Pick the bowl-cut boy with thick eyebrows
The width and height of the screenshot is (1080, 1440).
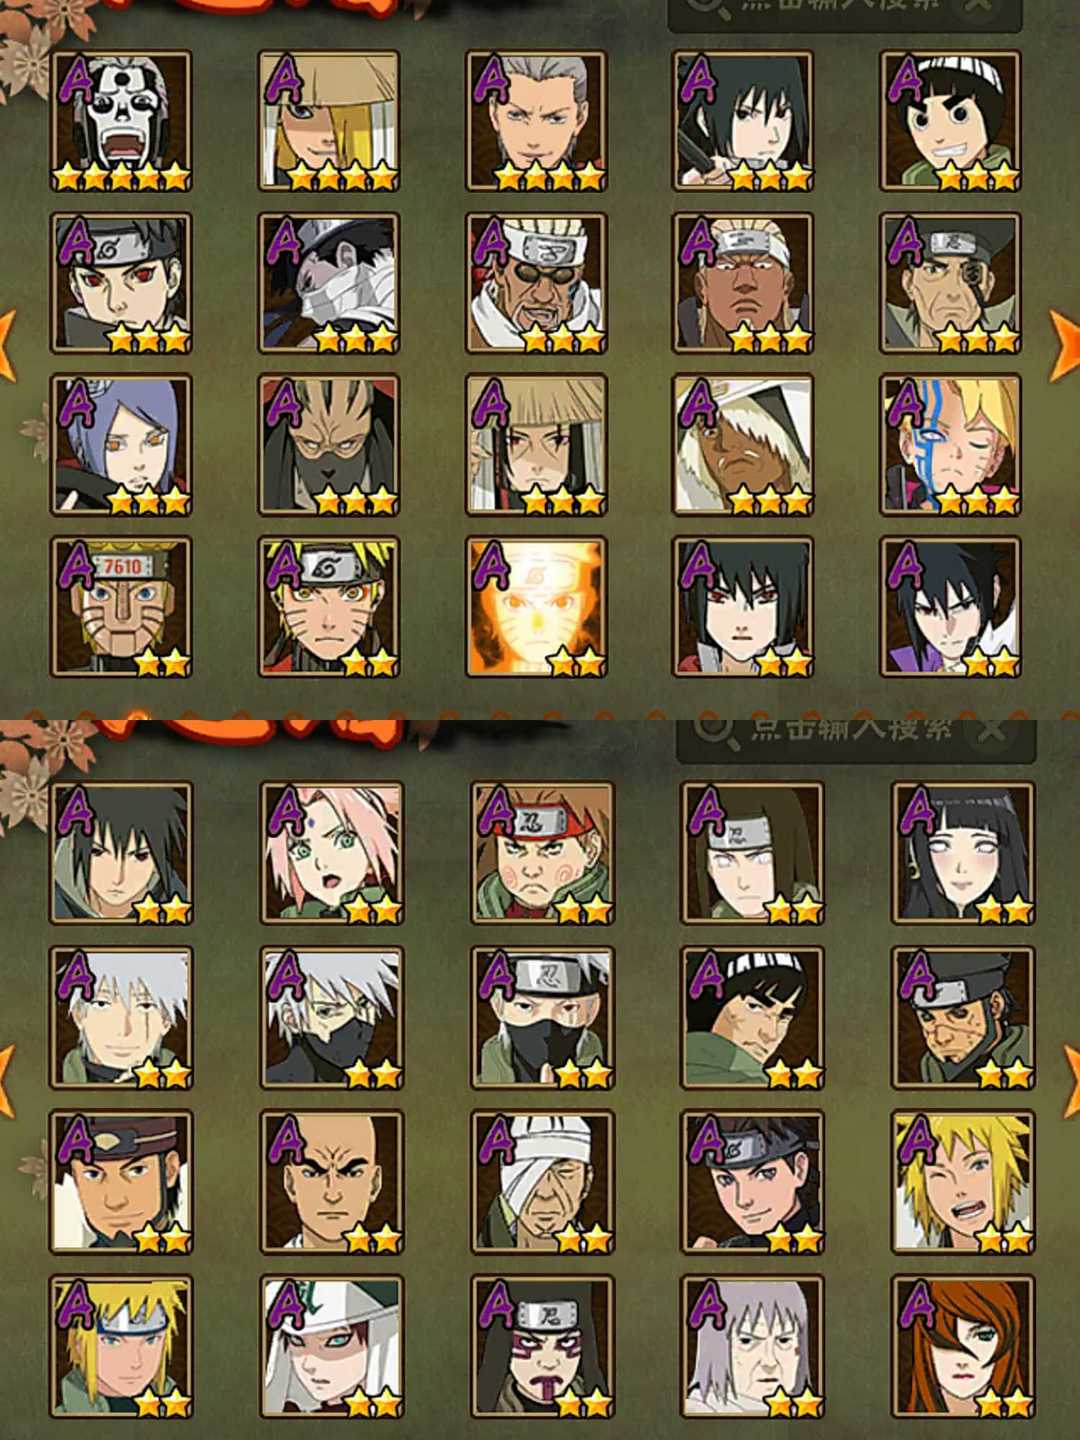pos(950,121)
